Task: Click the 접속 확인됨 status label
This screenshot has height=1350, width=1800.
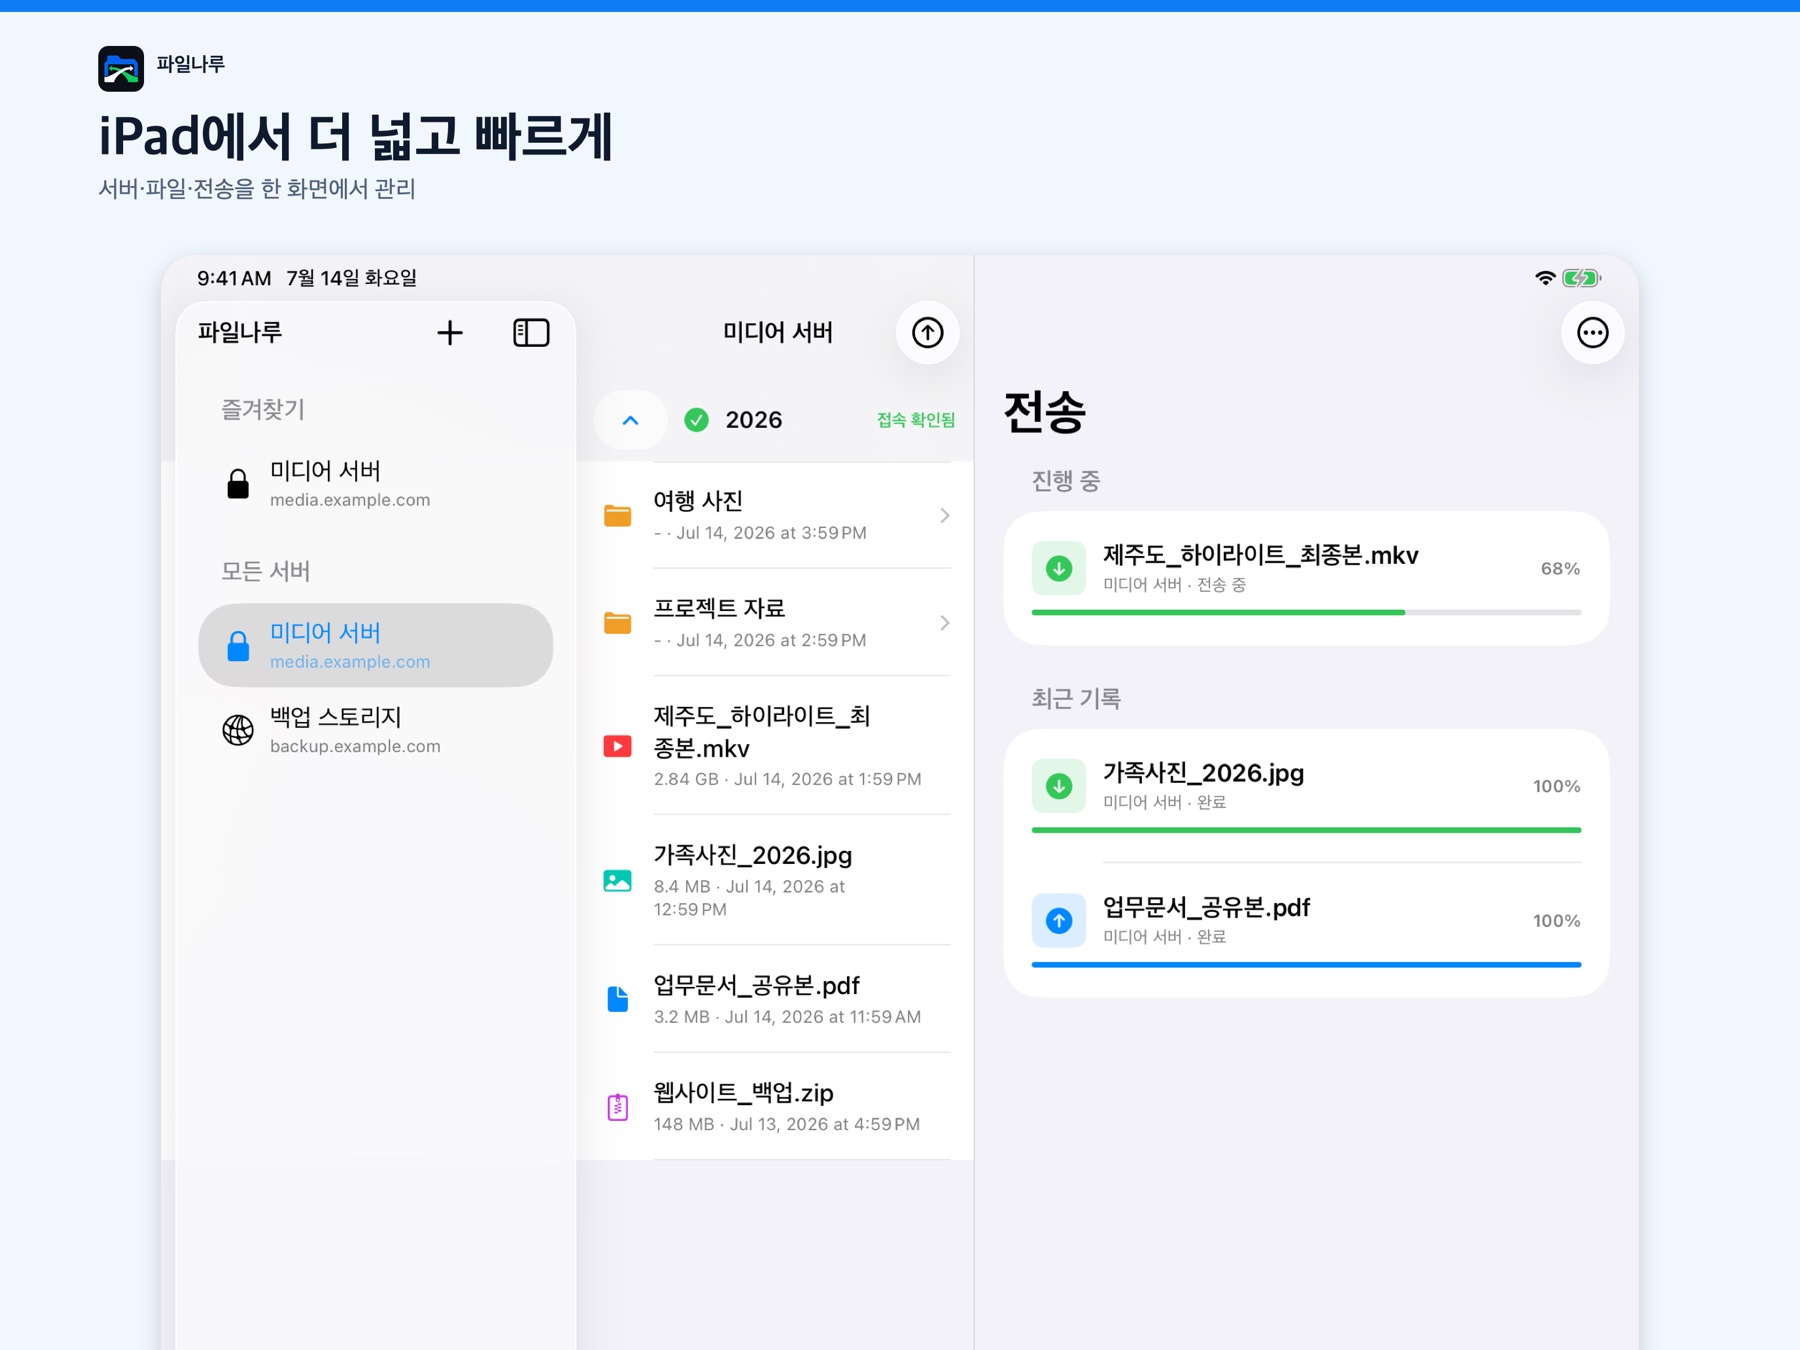Action: tap(916, 420)
